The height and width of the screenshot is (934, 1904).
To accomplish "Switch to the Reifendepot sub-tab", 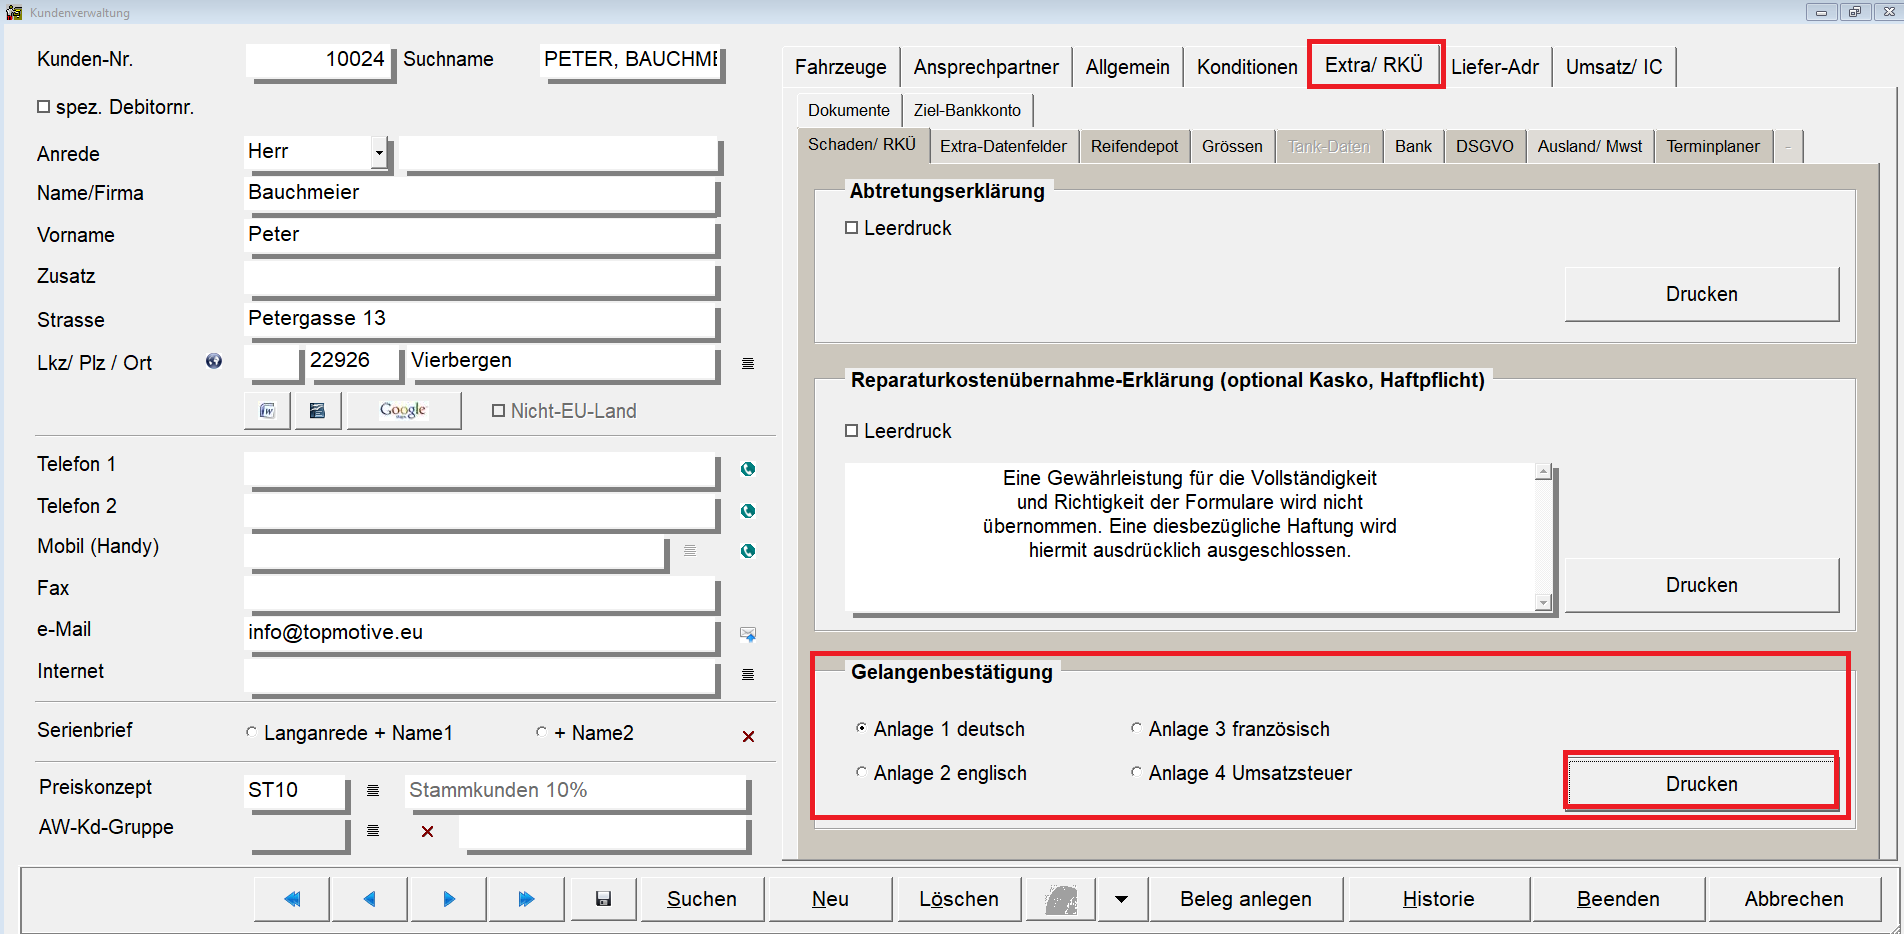I will pyautogui.click(x=1134, y=146).
